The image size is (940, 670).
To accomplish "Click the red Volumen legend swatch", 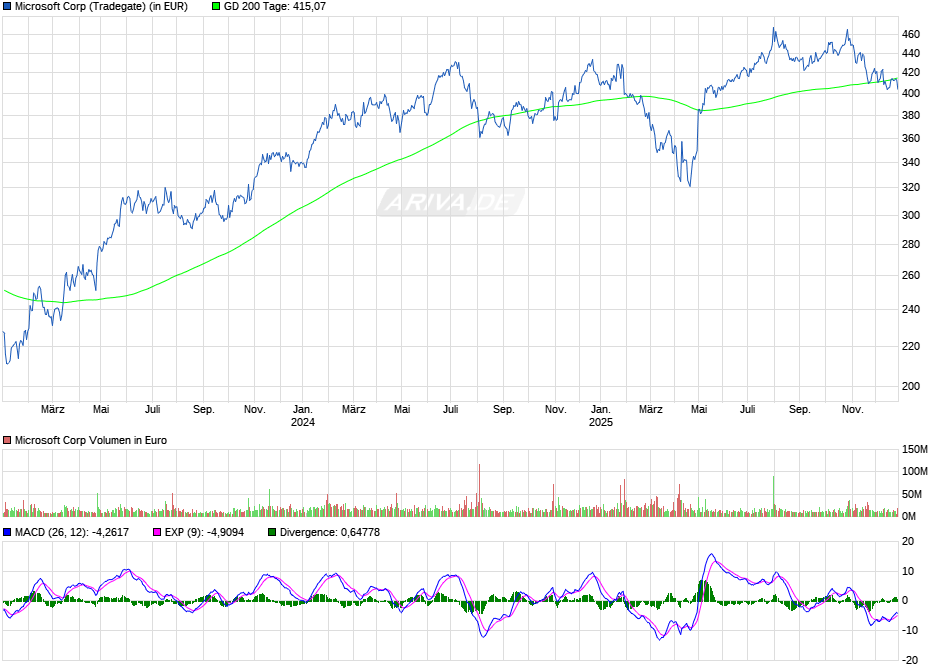I will [7, 440].
